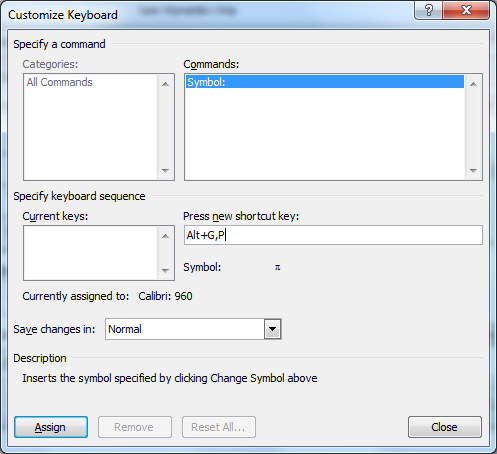Close the Customize Keyboard dialog with the Close button

[445, 427]
